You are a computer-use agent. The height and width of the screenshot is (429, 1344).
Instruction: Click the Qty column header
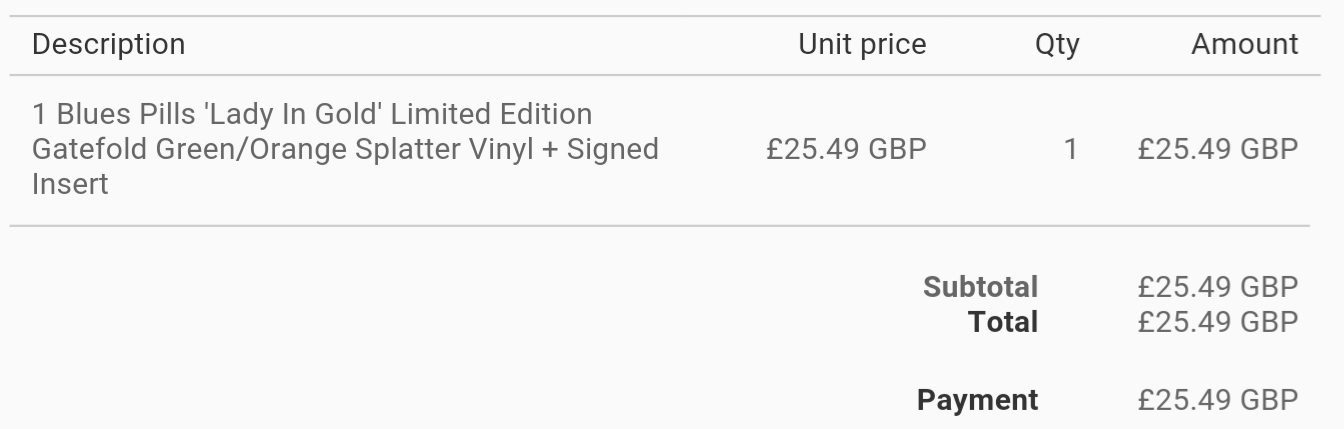click(x=1057, y=44)
